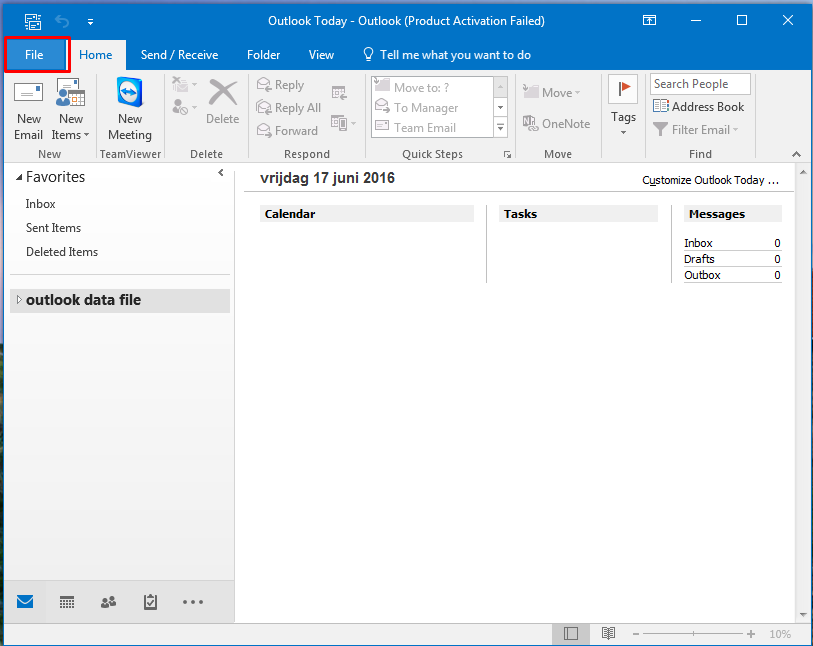The width and height of the screenshot is (813, 646).
Task: Click Tell me what you want to do
Action: [447, 55]
